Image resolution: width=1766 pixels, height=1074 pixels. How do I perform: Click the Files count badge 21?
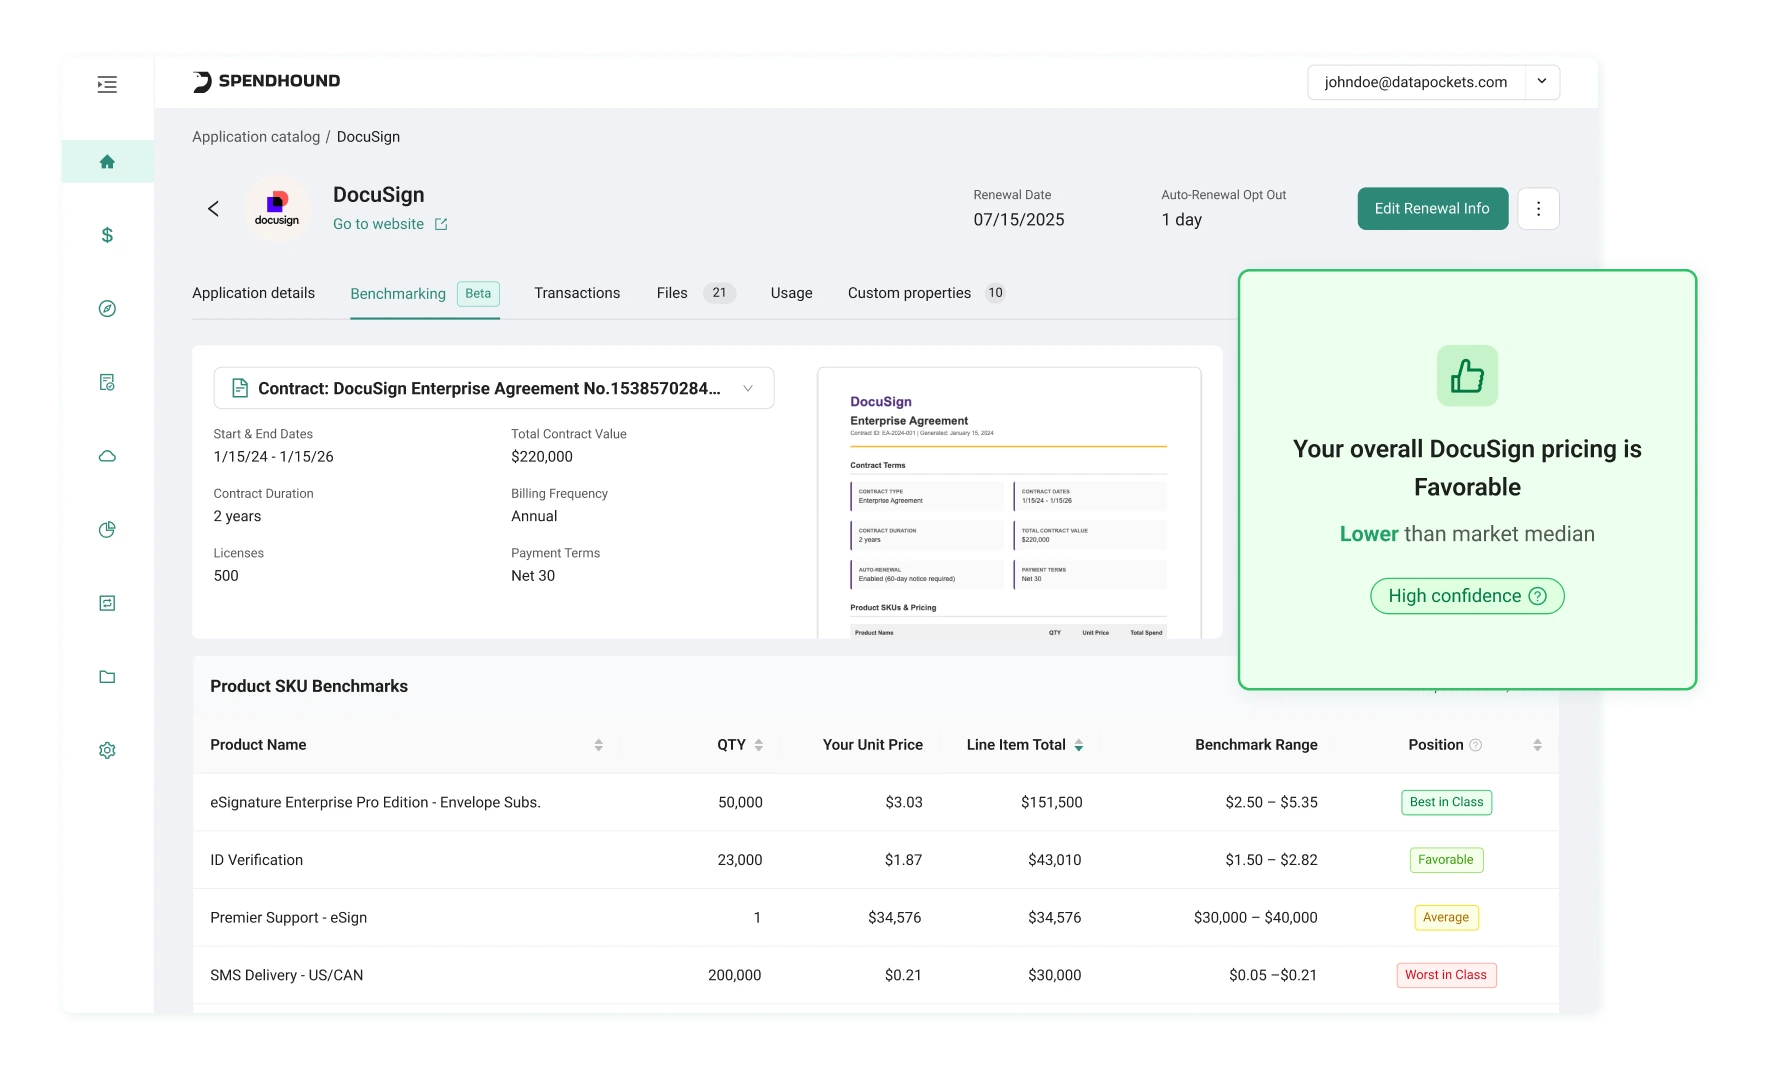719,293
